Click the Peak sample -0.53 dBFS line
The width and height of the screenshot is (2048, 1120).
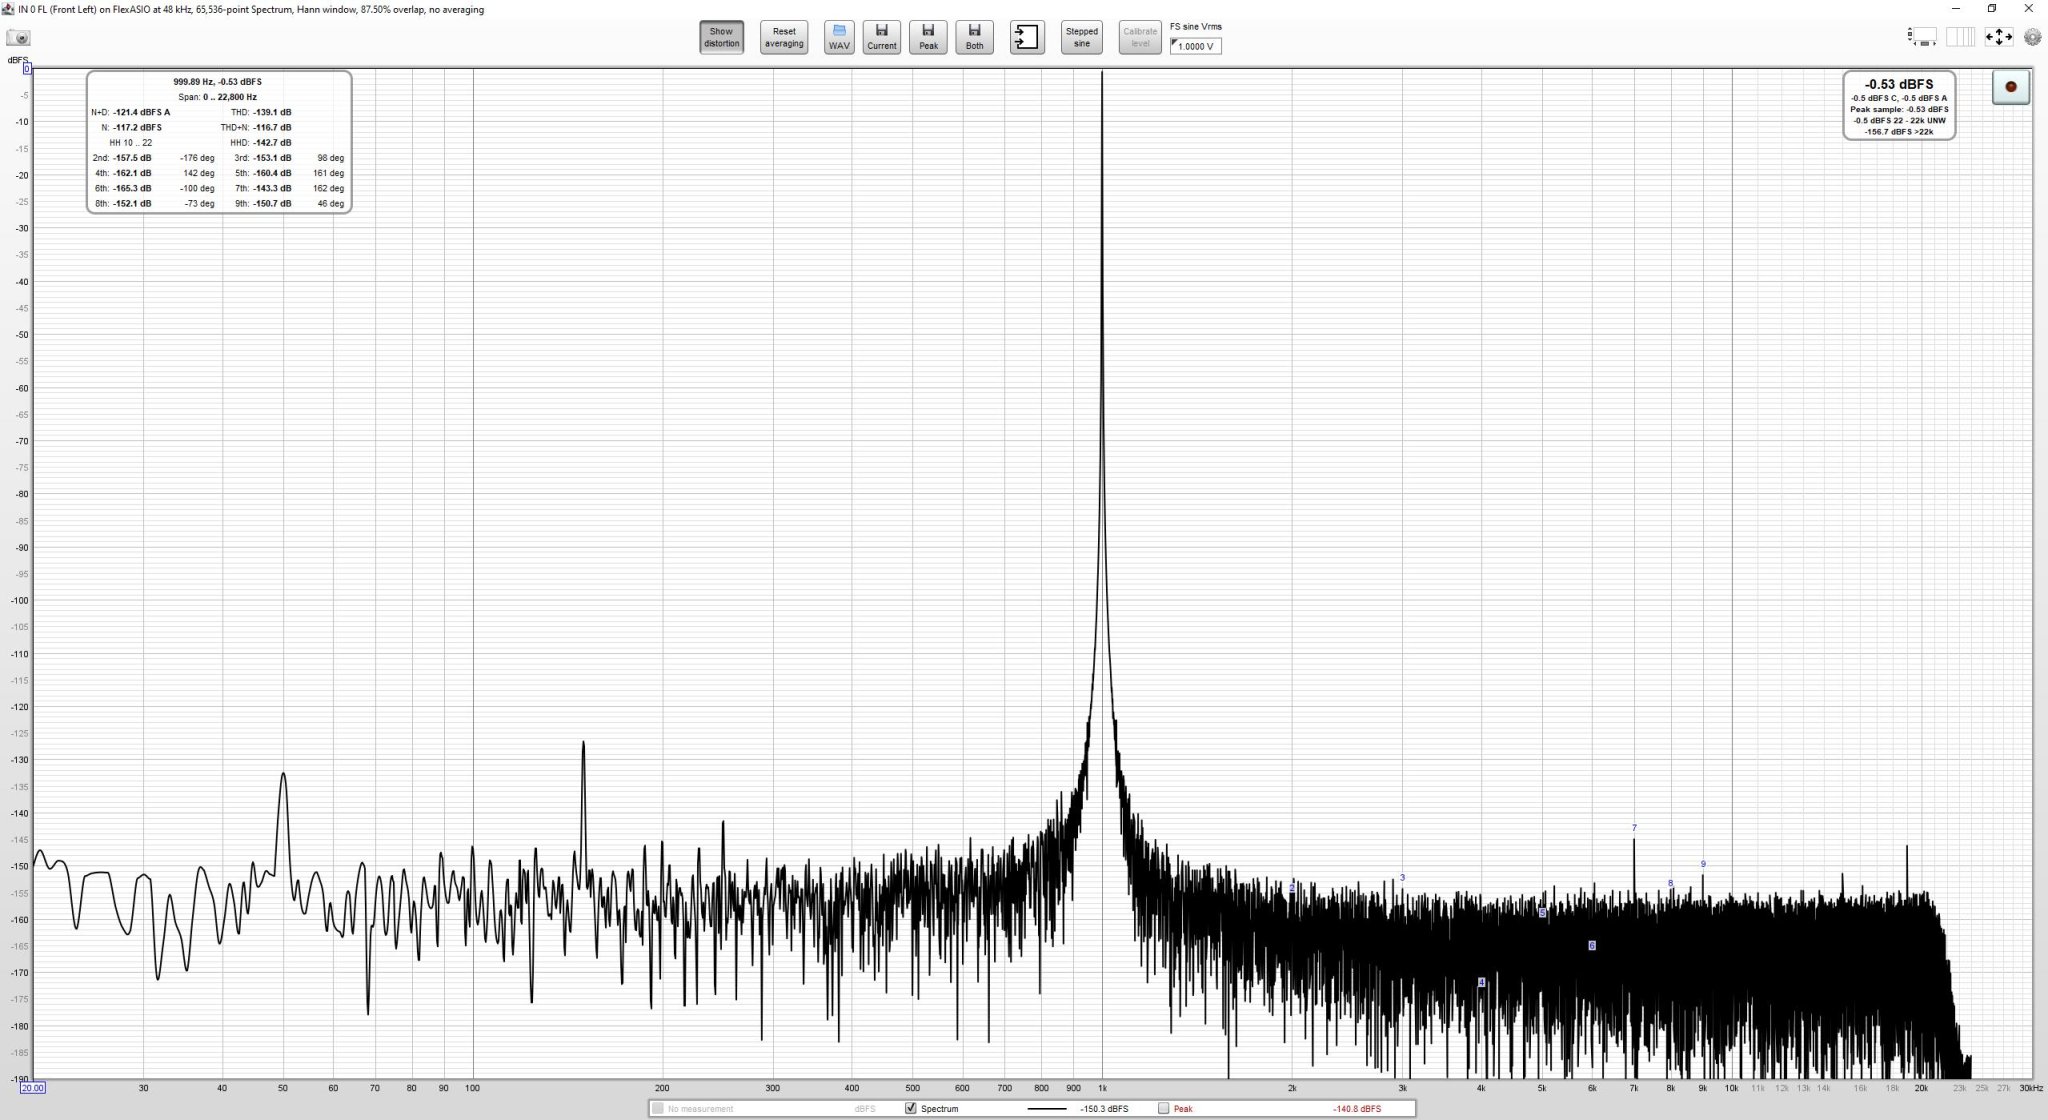tap(1899, 109)
